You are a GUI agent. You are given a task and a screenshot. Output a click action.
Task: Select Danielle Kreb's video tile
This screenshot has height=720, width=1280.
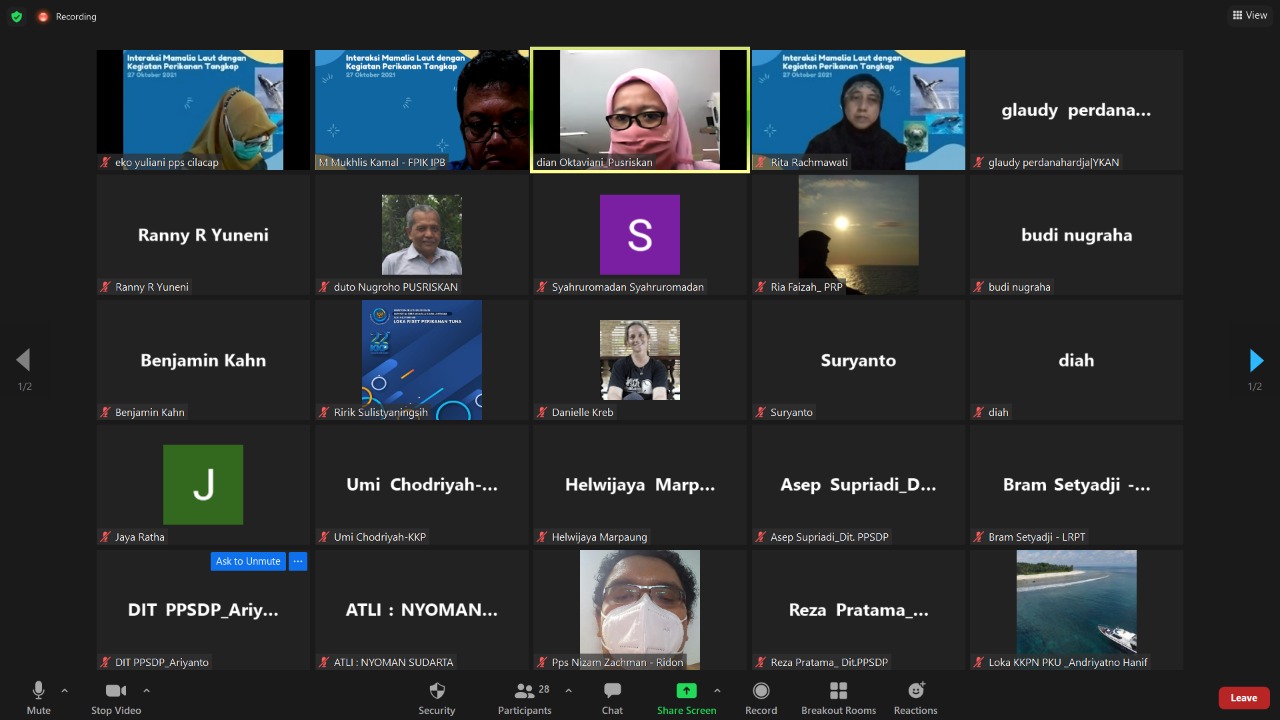coord(640,360)
